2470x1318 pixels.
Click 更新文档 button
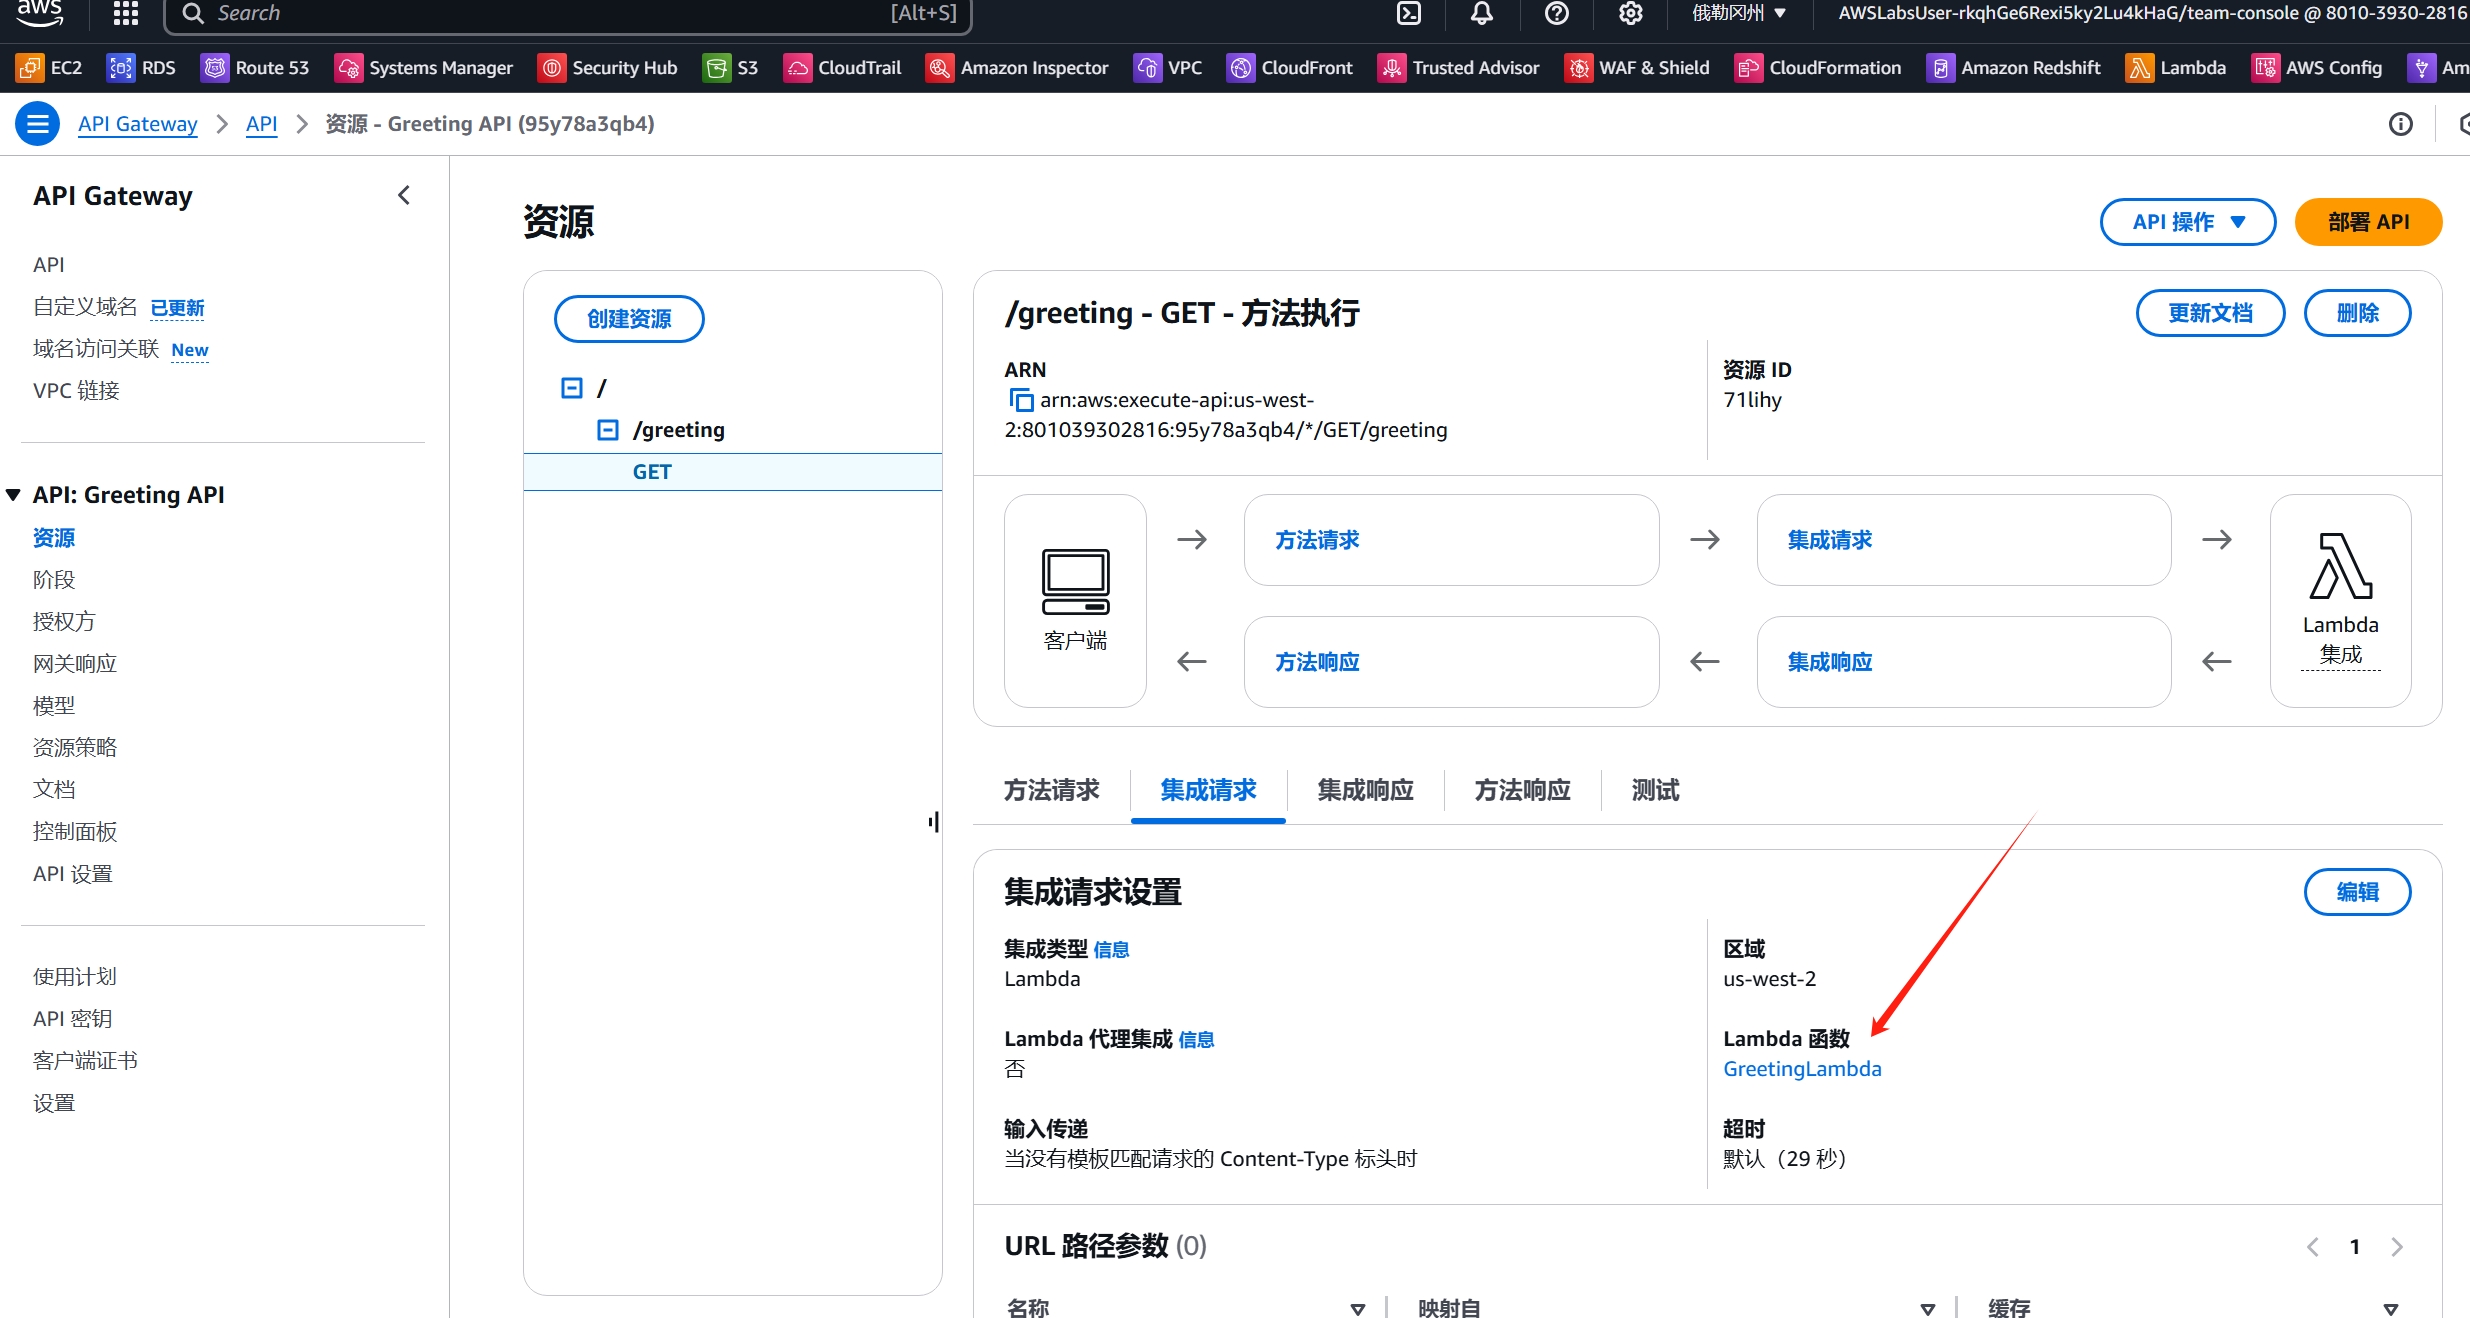pos(2210,313)
